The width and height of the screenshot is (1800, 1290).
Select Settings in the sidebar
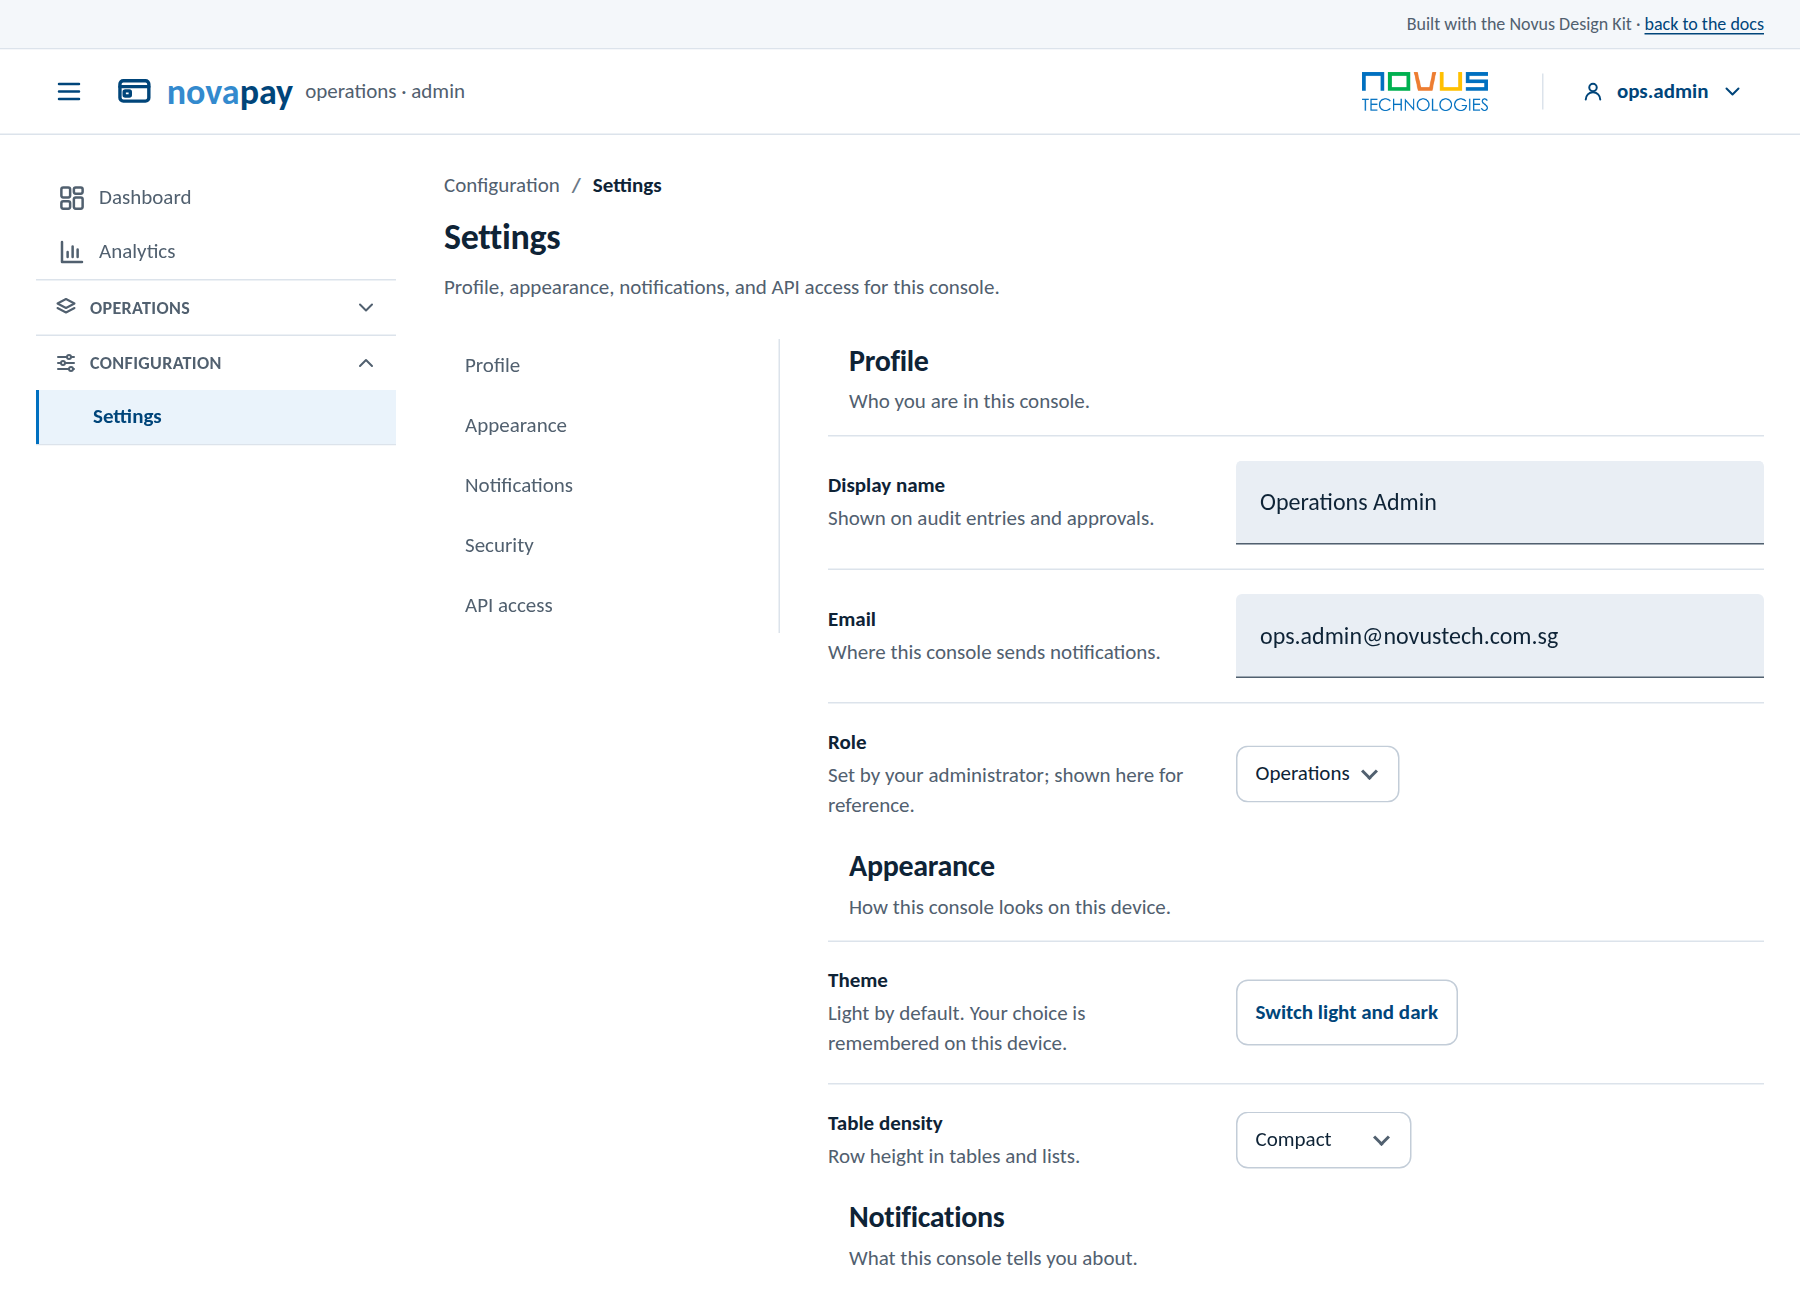pyautogui.click(x=216, y=417)
